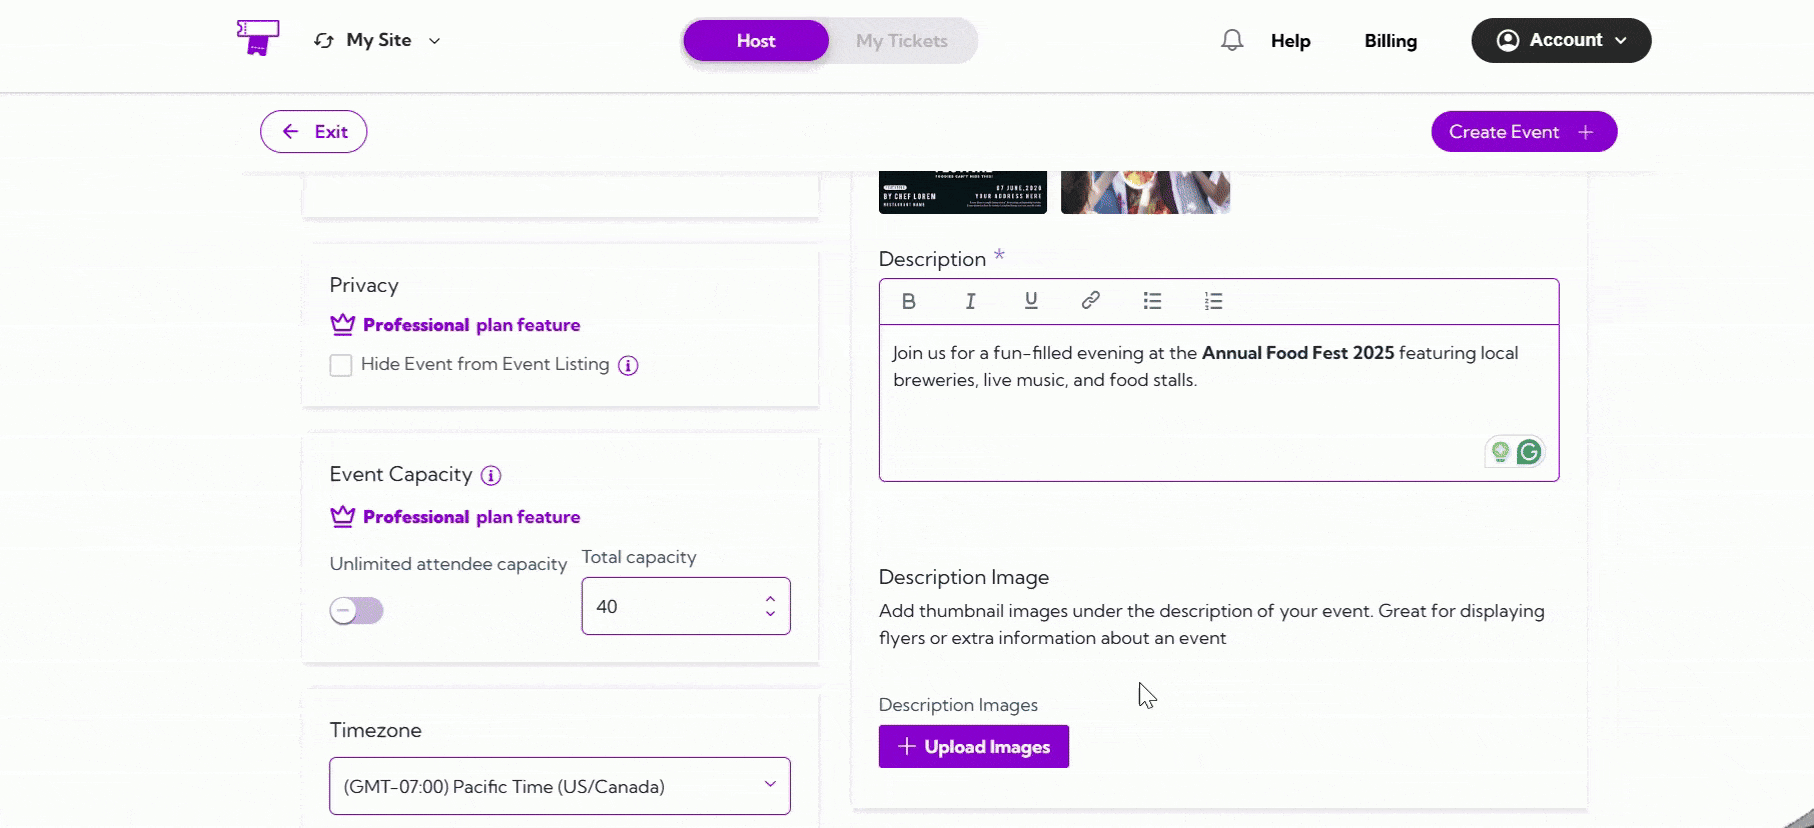Click the Upload Images button
Image resolution: width=1814 pixels, height=828 pixels.
coord(974,747)
